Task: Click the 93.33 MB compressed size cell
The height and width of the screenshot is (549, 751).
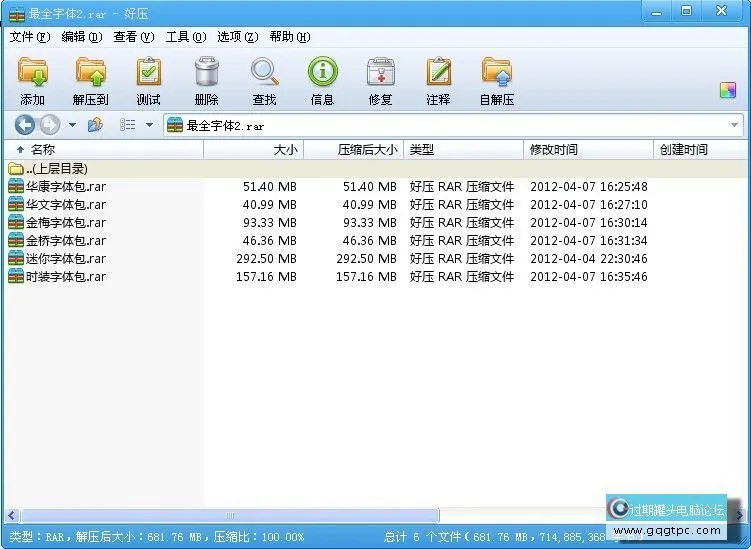Action: coord(369,223)
